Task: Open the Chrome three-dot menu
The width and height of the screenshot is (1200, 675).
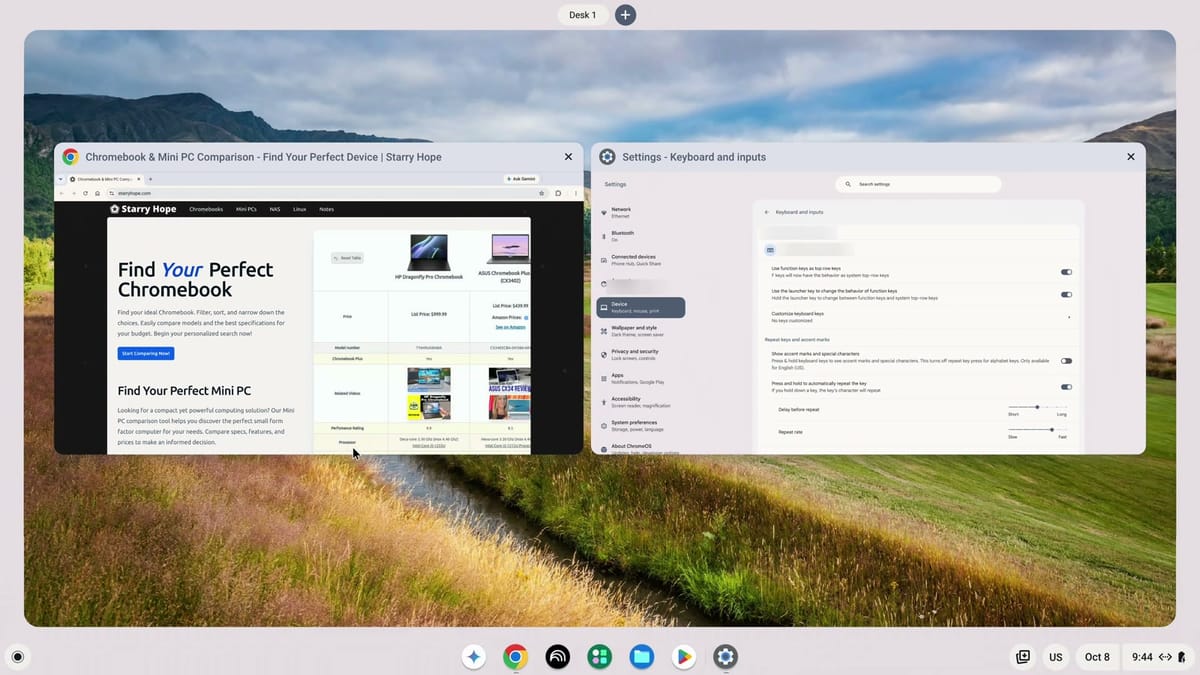Action: [576, 193]
